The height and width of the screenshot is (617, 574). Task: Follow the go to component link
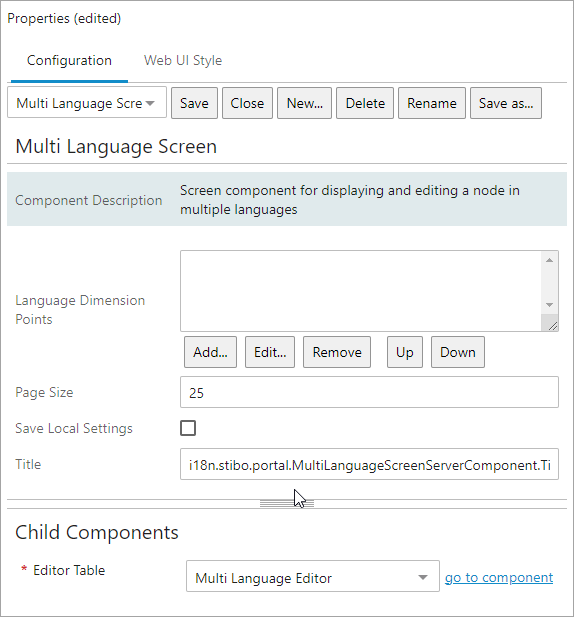pyautogui.click(x=499, y=578)
